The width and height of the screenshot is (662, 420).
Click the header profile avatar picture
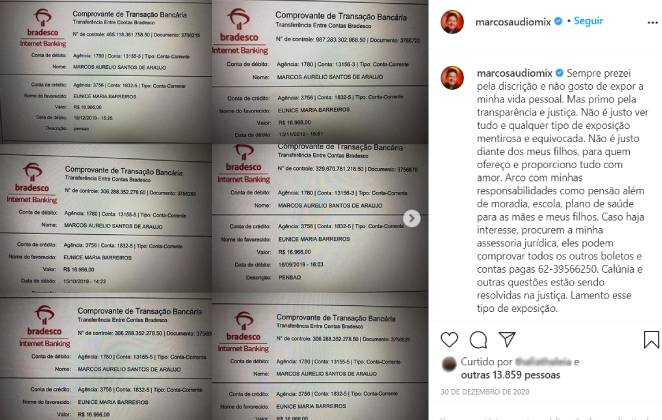pyautogui.click(x=452, y=22)
